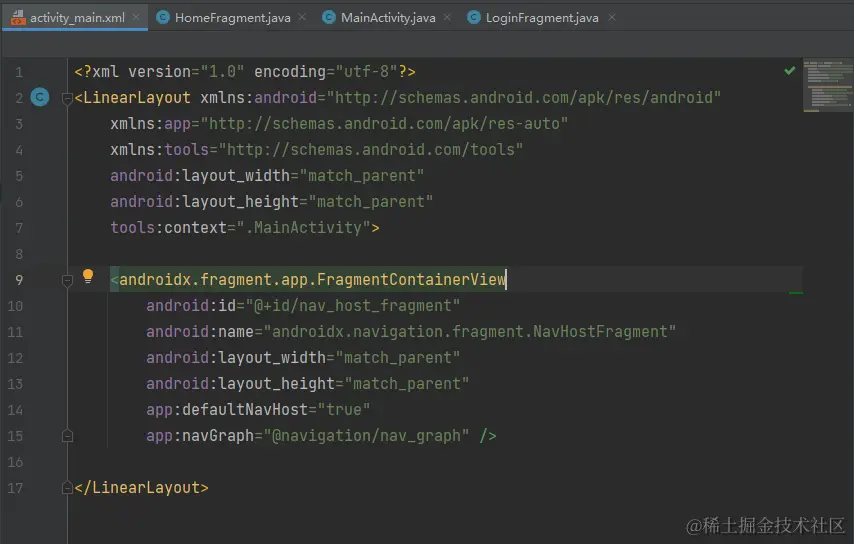Click the fold end marker on line 15
854x544 pixels.
point(68,436)
